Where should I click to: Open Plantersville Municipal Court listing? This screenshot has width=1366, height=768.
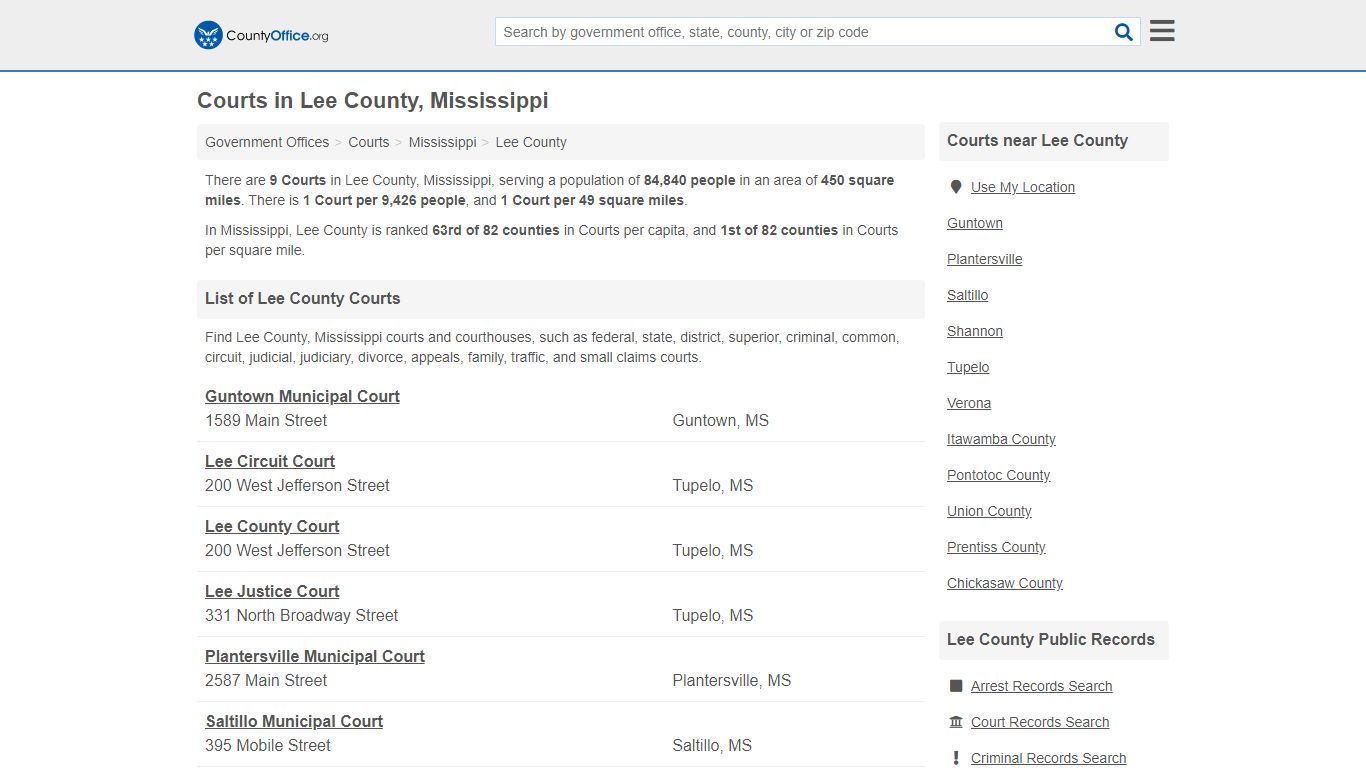point(315,656)
